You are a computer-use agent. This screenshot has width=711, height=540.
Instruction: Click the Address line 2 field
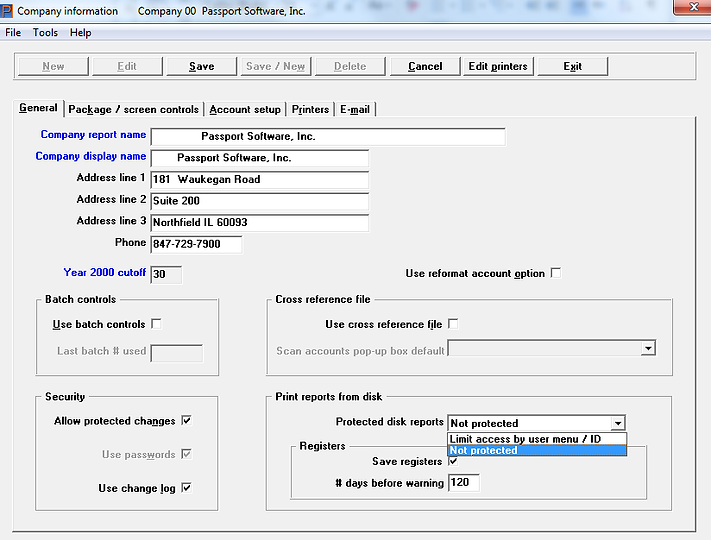point(259,201)
